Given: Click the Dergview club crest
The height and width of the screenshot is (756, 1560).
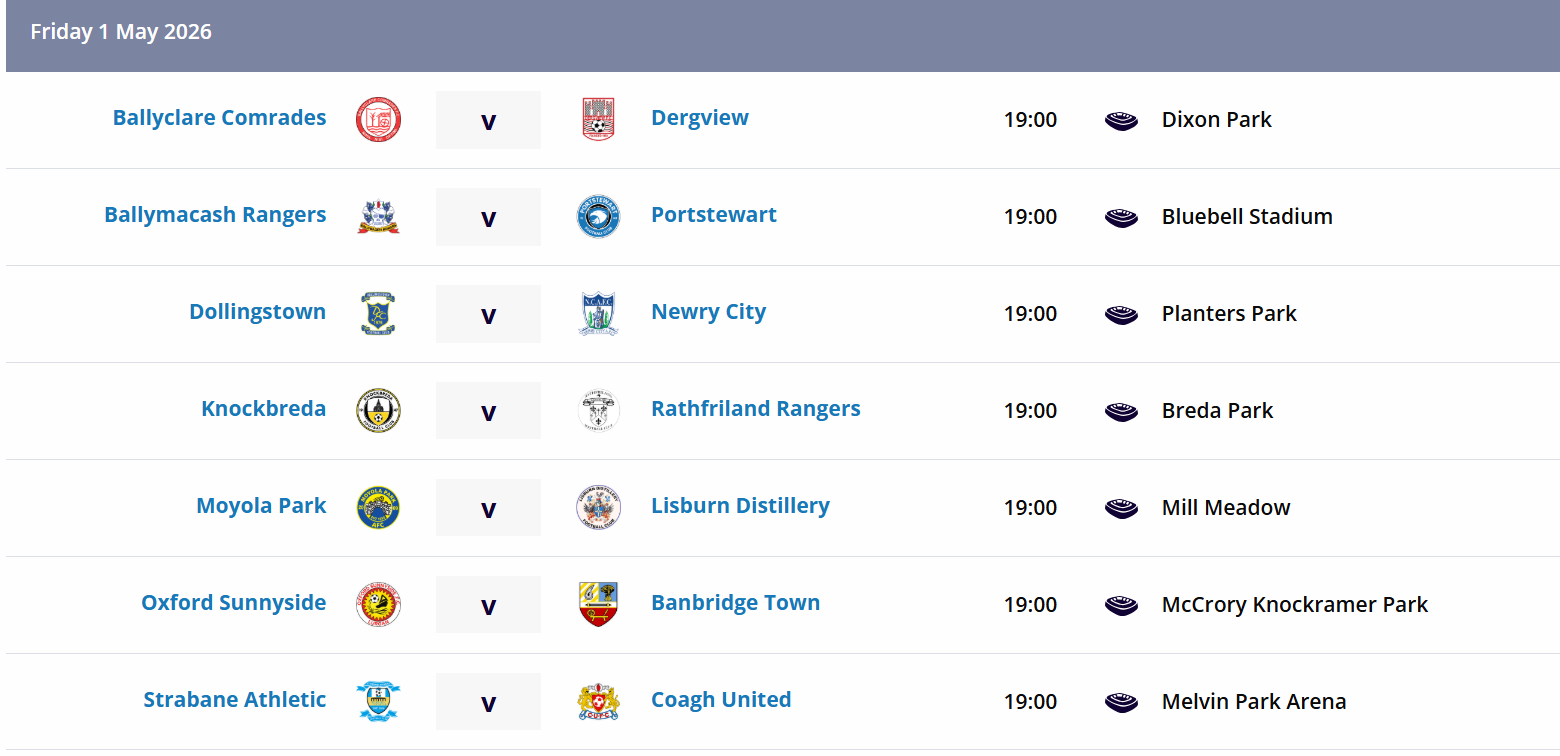Looking at the screenshot, I should (x=598, y=119).
